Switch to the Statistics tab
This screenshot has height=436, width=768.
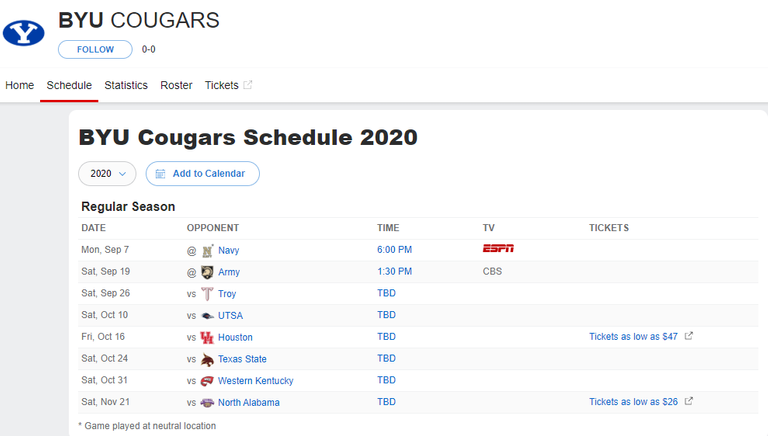coord(126,85)
